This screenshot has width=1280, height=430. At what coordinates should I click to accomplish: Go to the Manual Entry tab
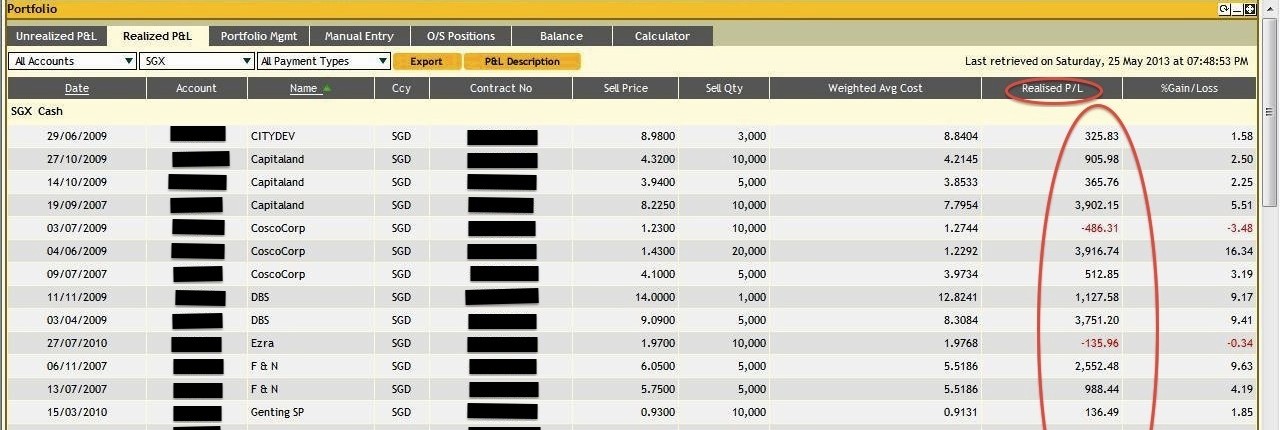tap(359, 36)
